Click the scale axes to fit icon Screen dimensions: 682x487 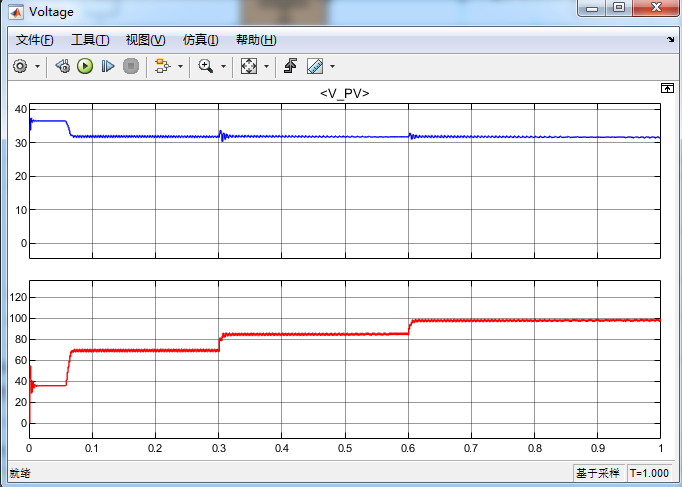[x=249, y=66]
